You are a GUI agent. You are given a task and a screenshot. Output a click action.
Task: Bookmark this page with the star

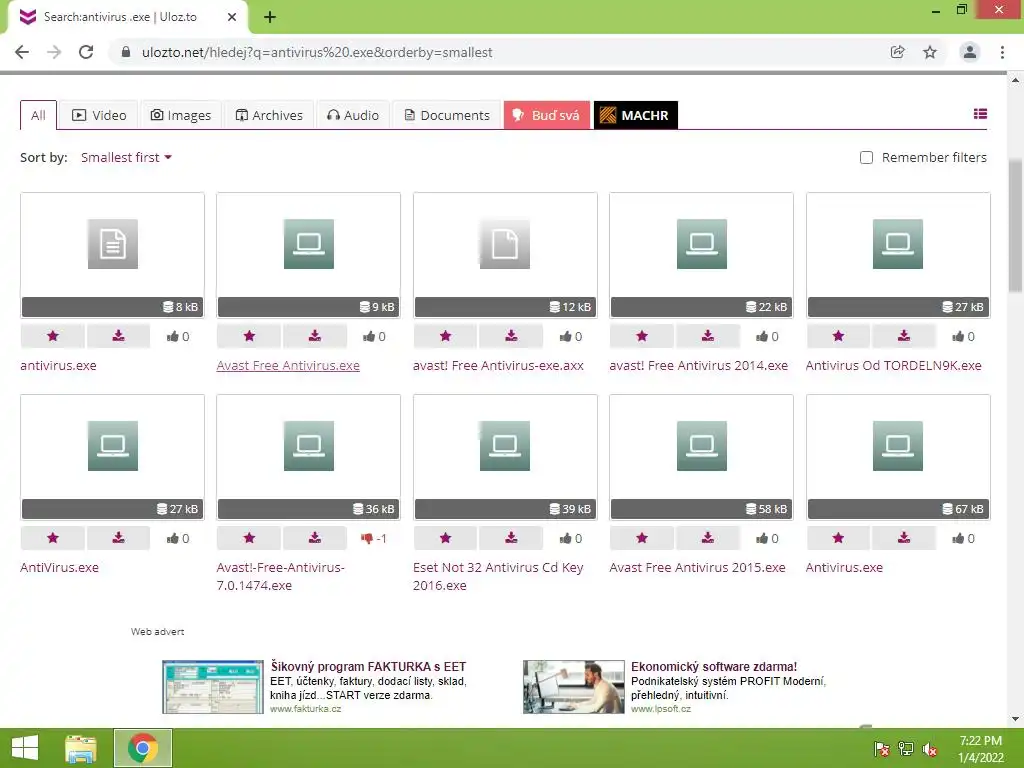pos(930,52)
